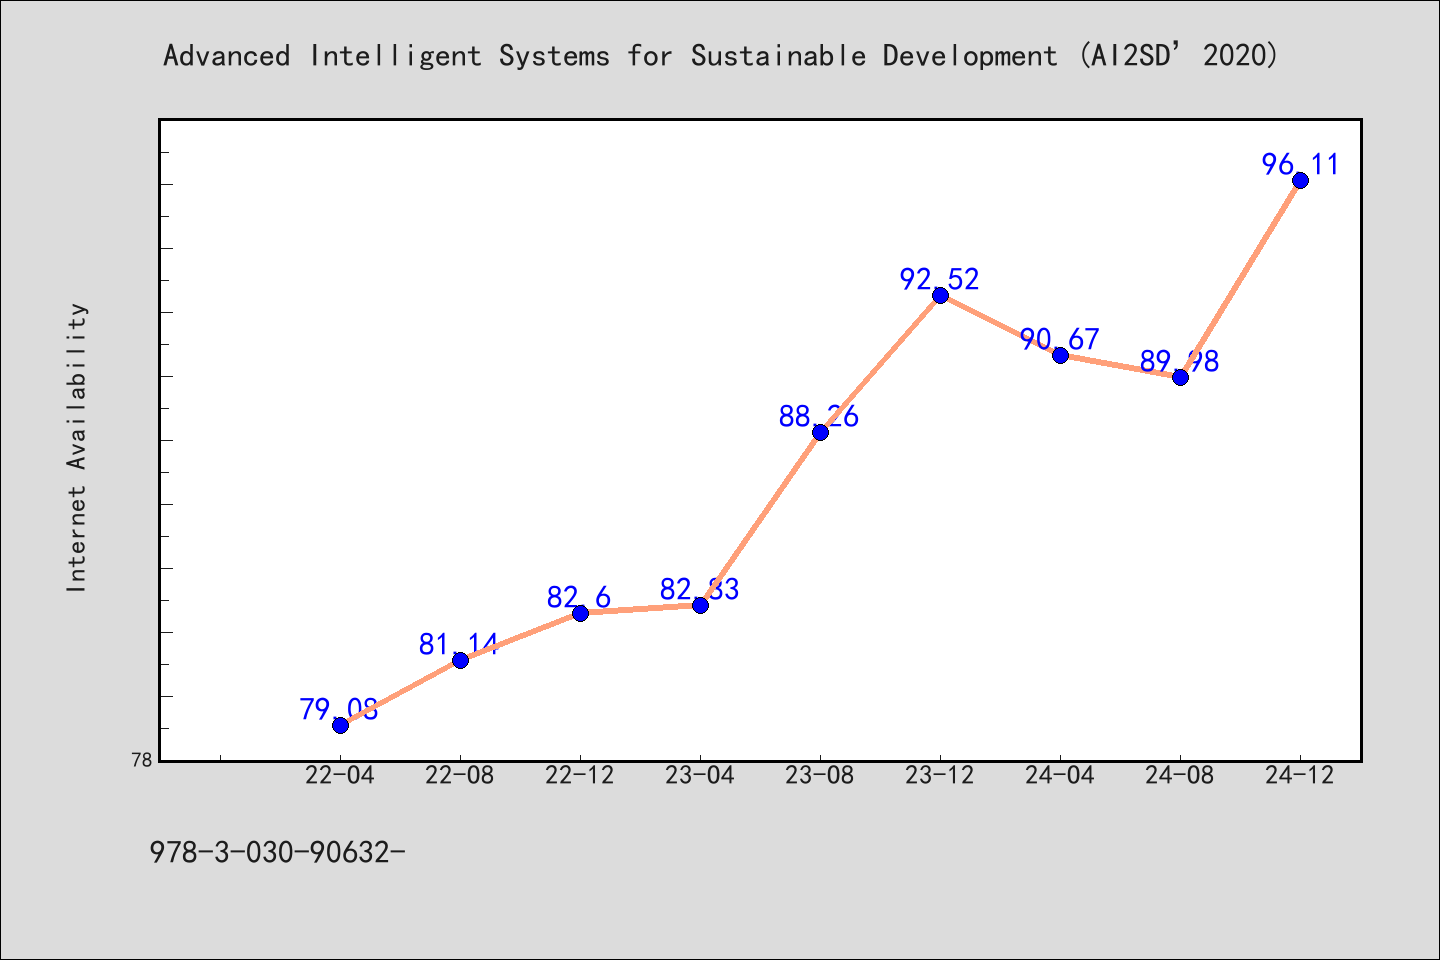Click the chart title about Advanced Intelligent Systems
The height and width of the screenshot is (960, 1440).
[x=721, y=55]
